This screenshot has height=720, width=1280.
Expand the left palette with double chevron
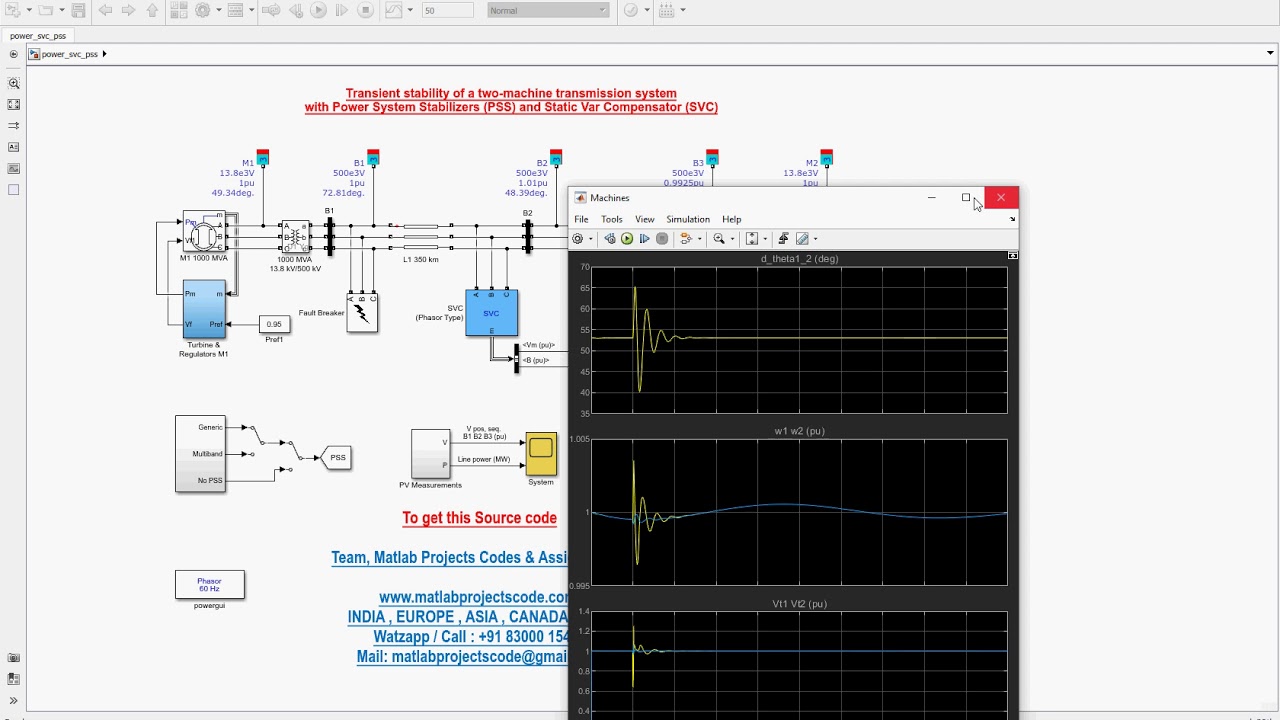pos(13,701)
